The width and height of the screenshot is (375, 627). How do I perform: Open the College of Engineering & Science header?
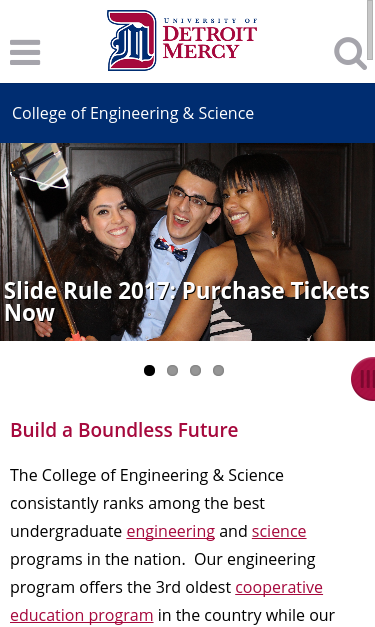(x=133, y=113)
